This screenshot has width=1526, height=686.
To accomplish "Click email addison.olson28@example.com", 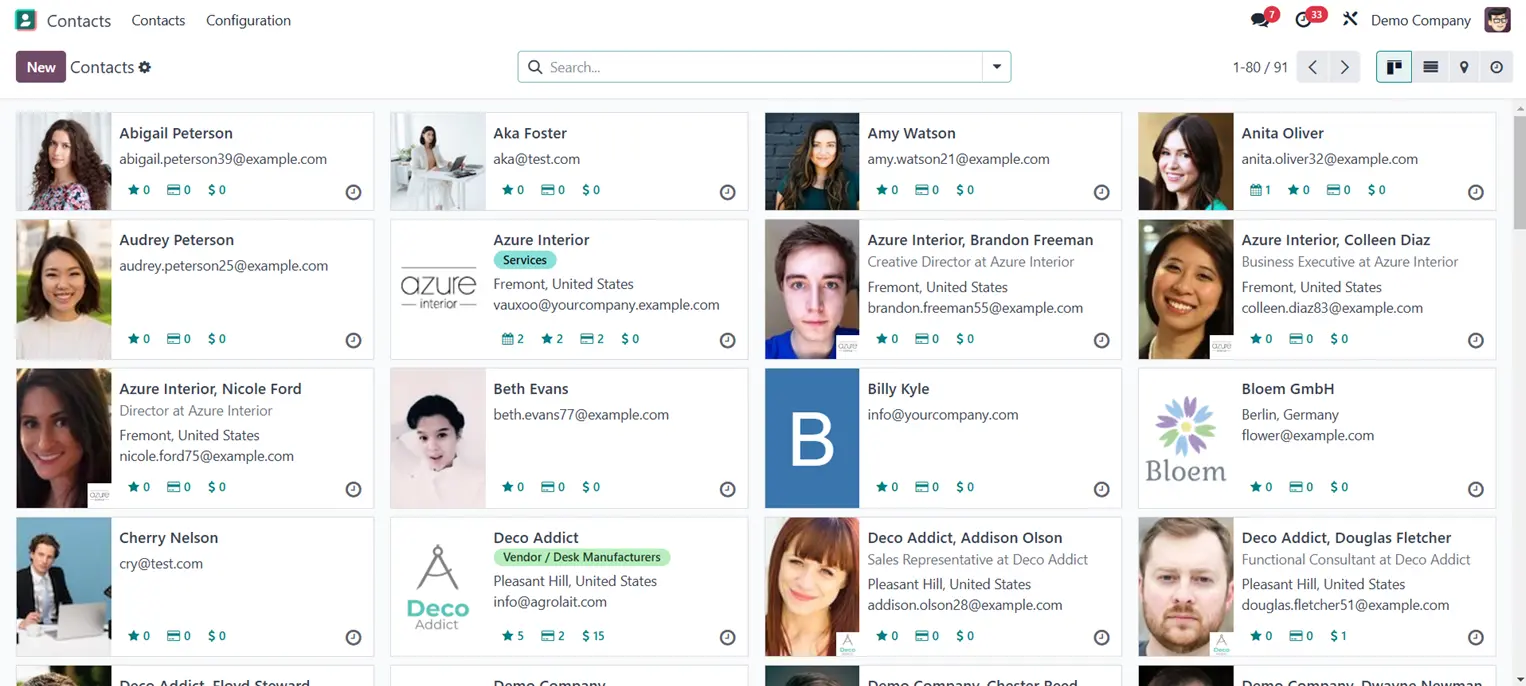I will point(964,605).
